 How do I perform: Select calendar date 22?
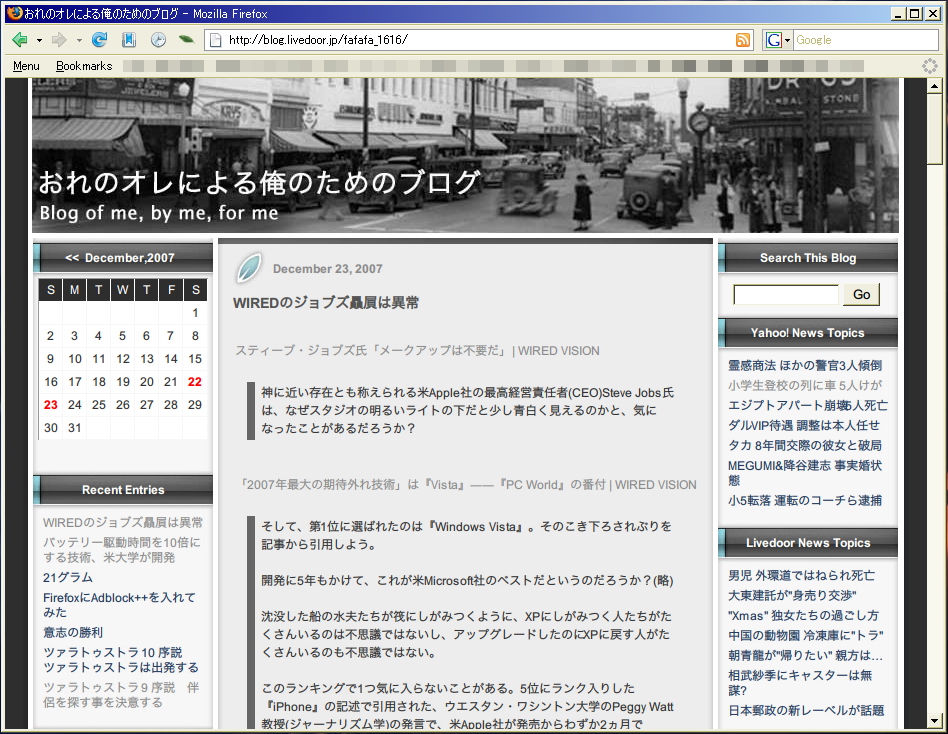click(x=195, y=382)
